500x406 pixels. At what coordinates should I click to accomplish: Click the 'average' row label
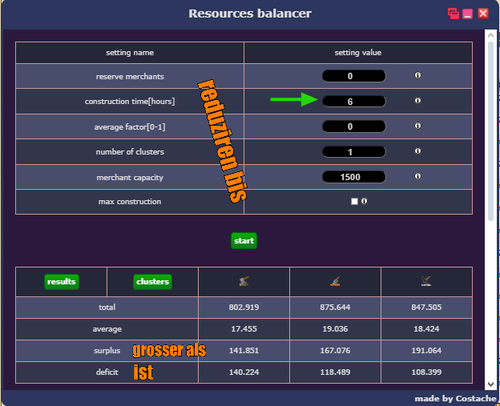point(107,329)
